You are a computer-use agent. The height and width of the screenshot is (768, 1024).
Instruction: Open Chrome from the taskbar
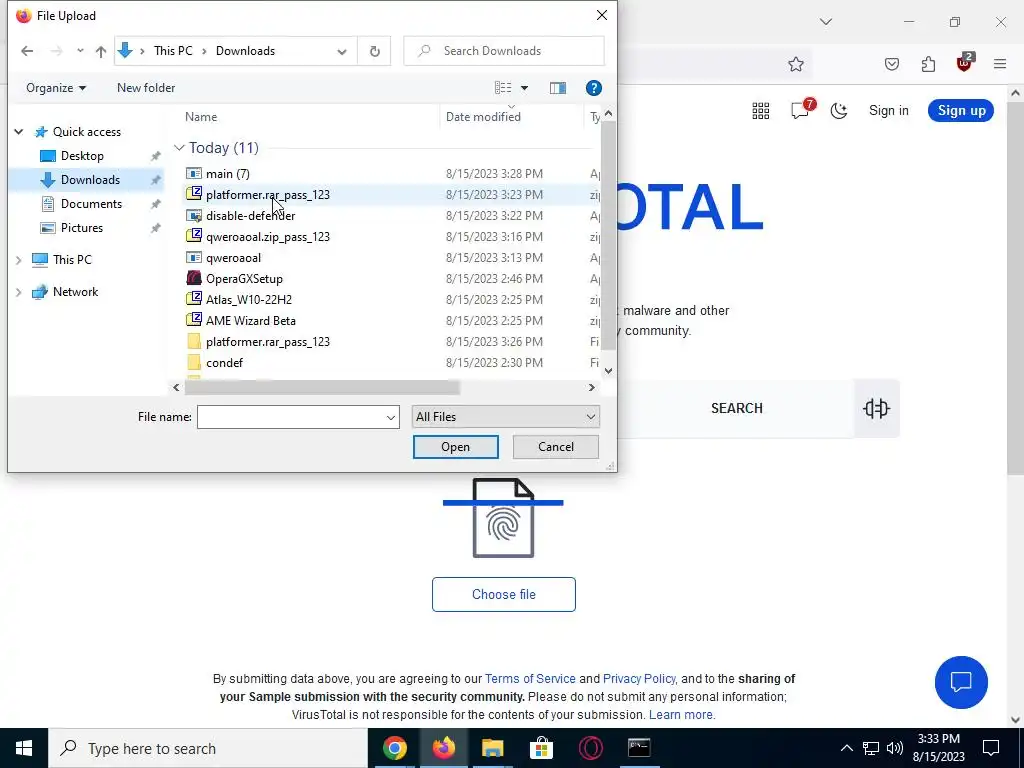394,748
